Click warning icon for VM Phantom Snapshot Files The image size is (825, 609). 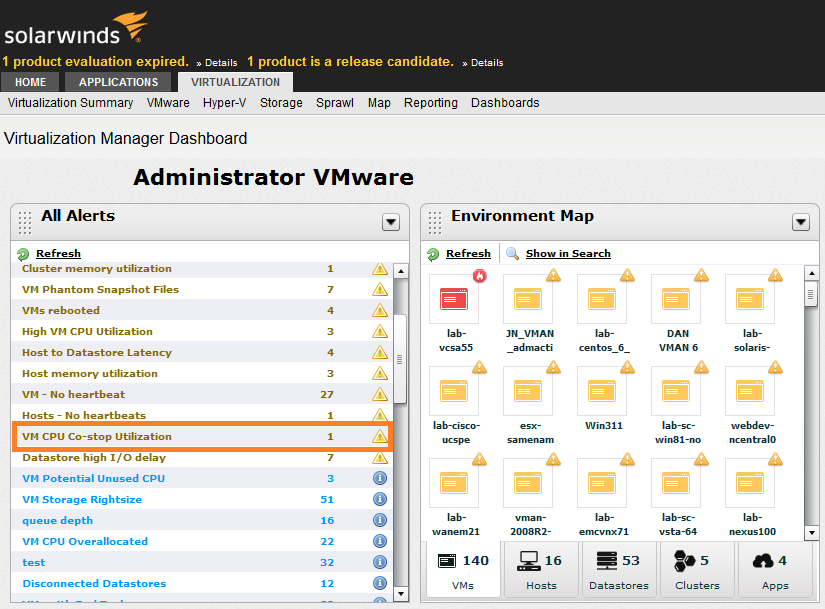click(x=380, y=289)
